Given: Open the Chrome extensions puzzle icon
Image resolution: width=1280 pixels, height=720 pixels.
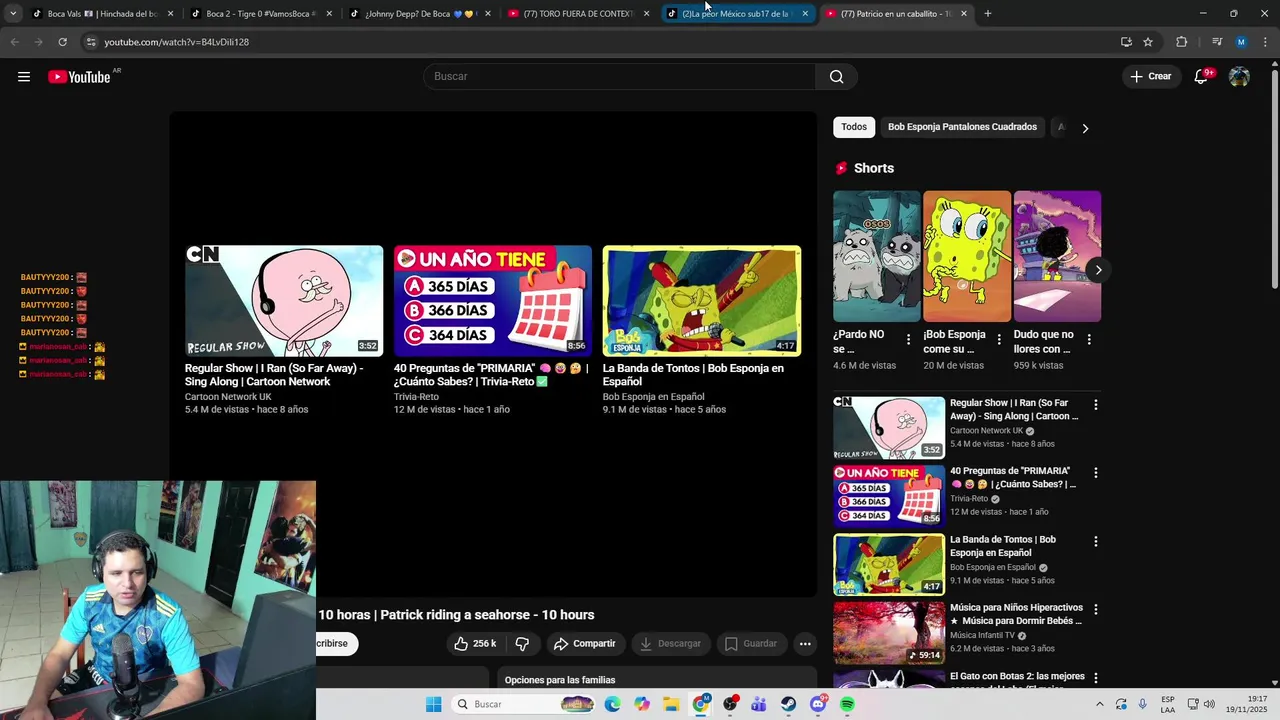Looking at the screenshot, I should click(x=1182, y=42).
